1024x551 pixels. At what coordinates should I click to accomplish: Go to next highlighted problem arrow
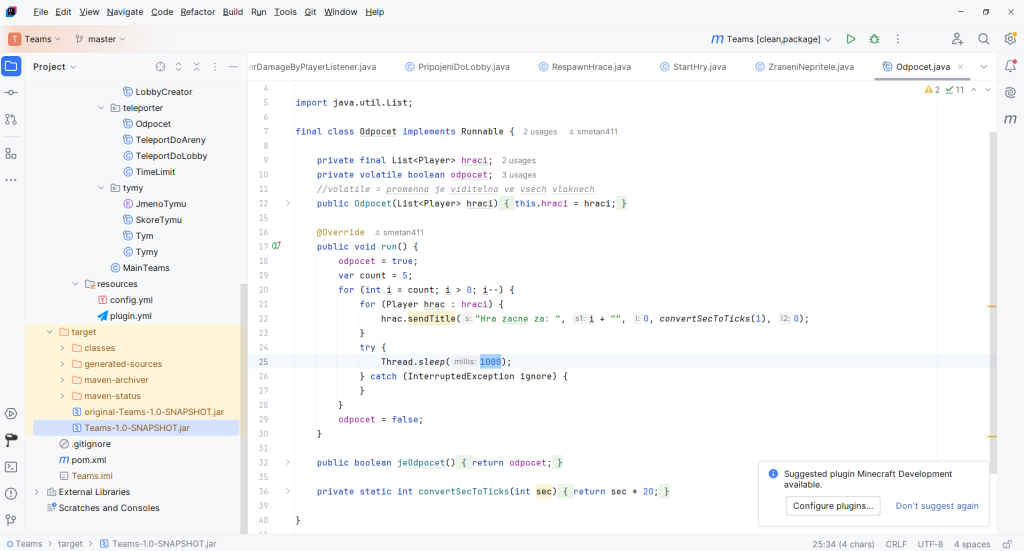pos(988,90)
